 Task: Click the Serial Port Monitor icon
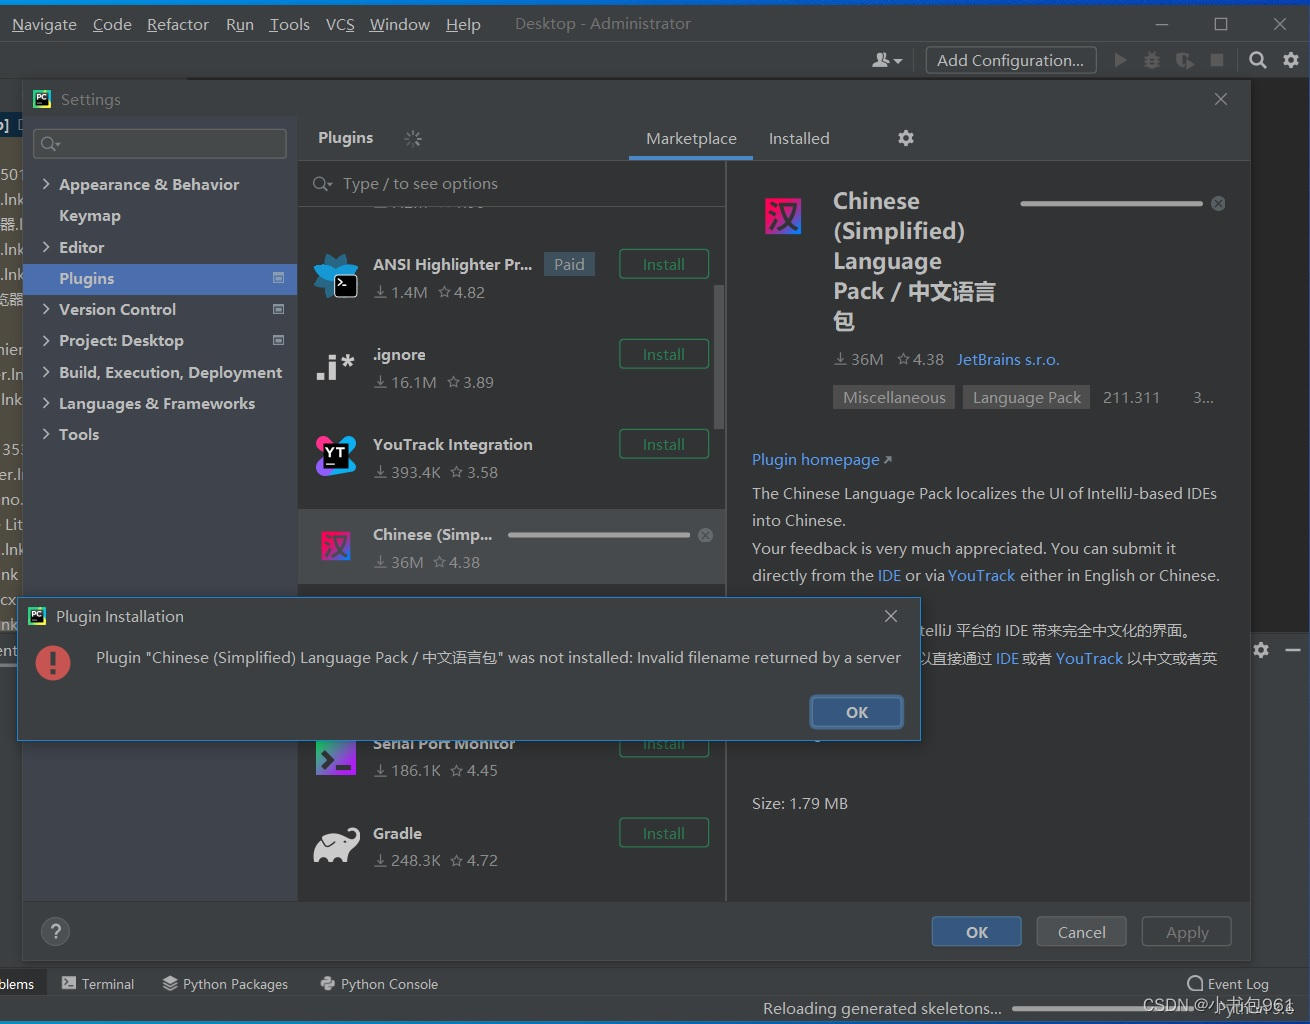pos(336,758)
